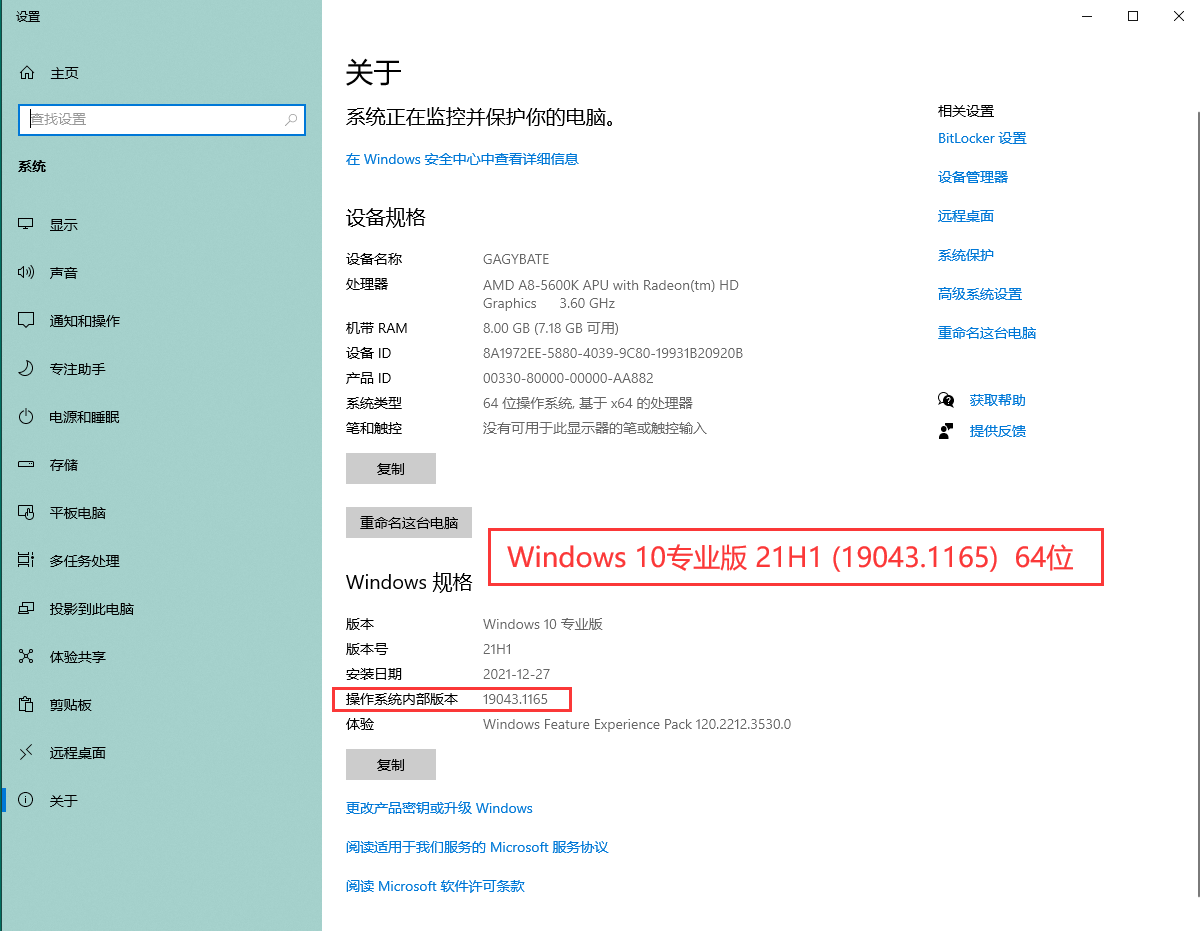Select the Focus assist moon icon
The image size is (1202, 931).
point(27,369)
